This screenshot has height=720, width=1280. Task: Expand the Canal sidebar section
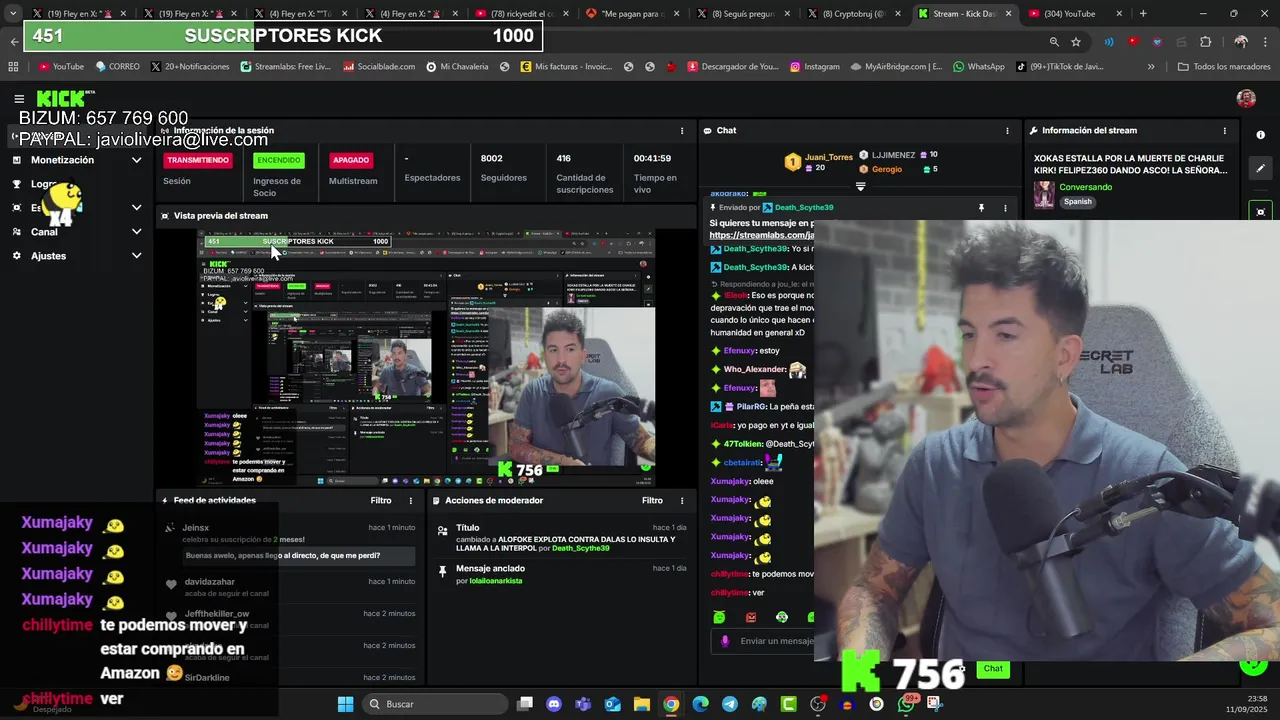click(x=136, y=232)
